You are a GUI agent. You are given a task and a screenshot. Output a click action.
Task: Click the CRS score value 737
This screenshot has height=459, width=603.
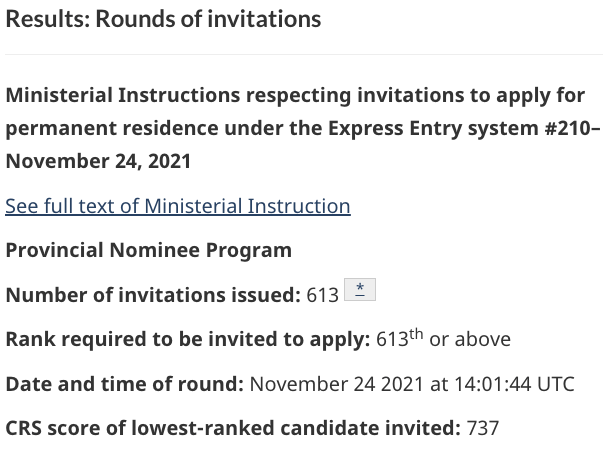[483, 428]
